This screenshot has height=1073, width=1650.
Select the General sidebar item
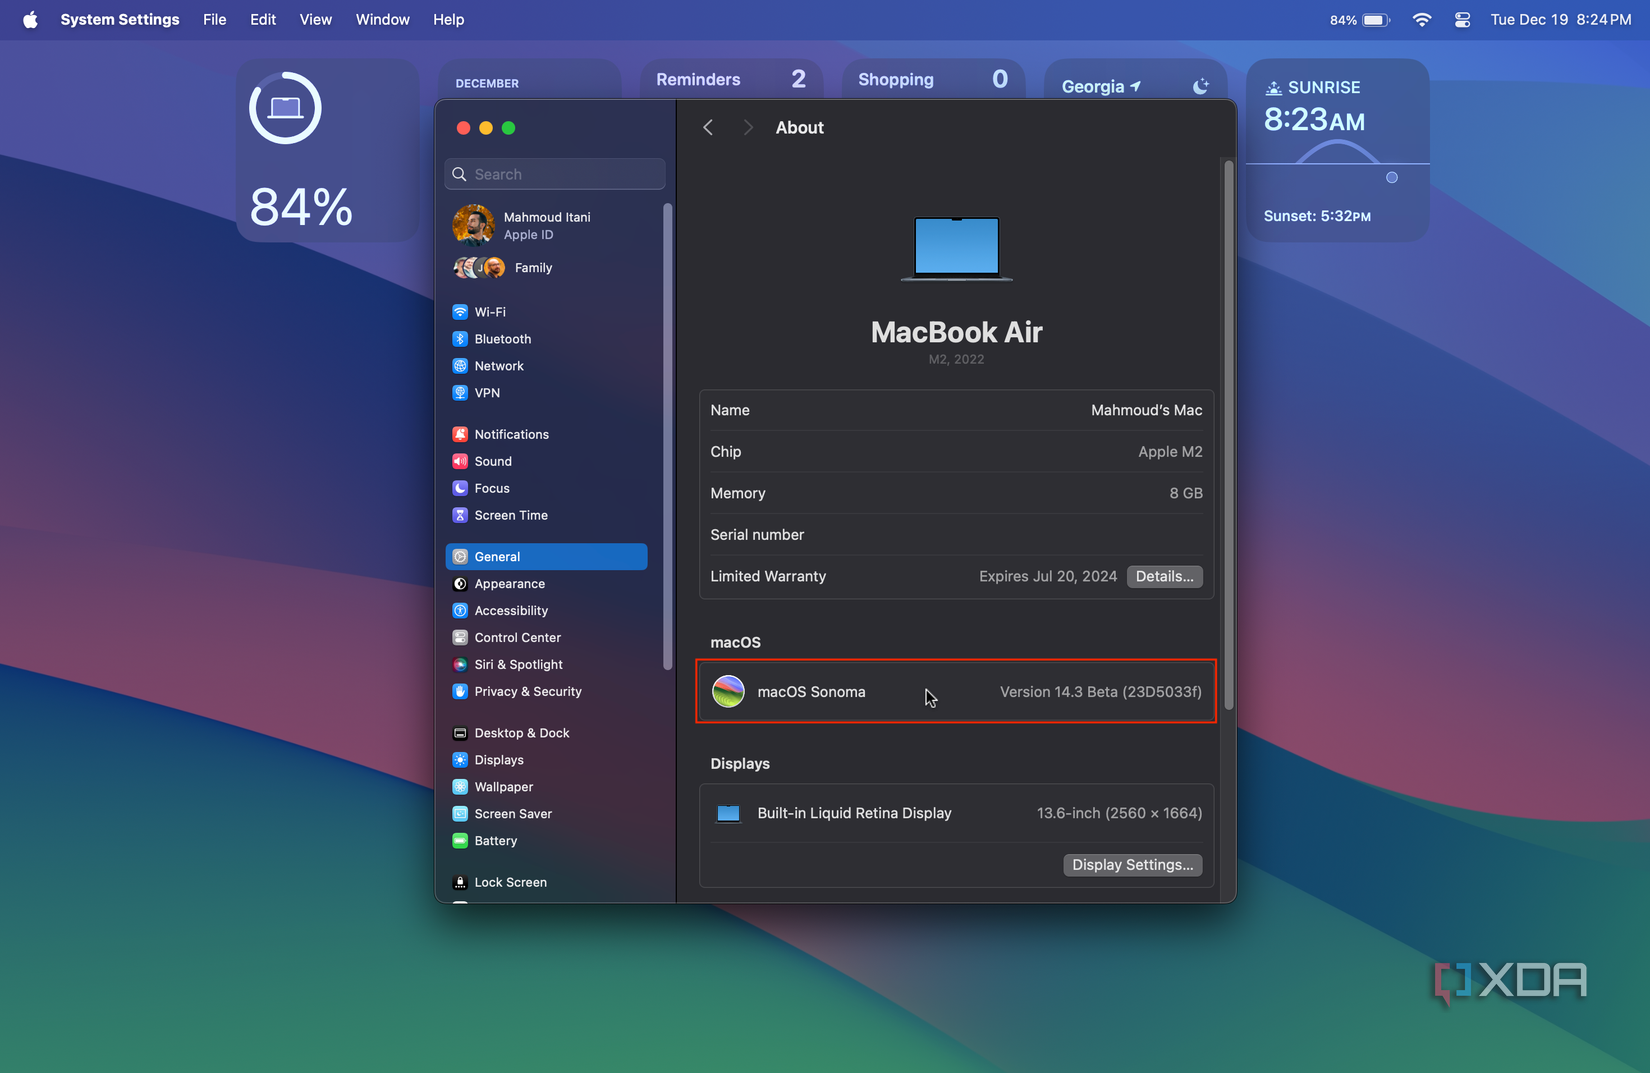(546, 557)
